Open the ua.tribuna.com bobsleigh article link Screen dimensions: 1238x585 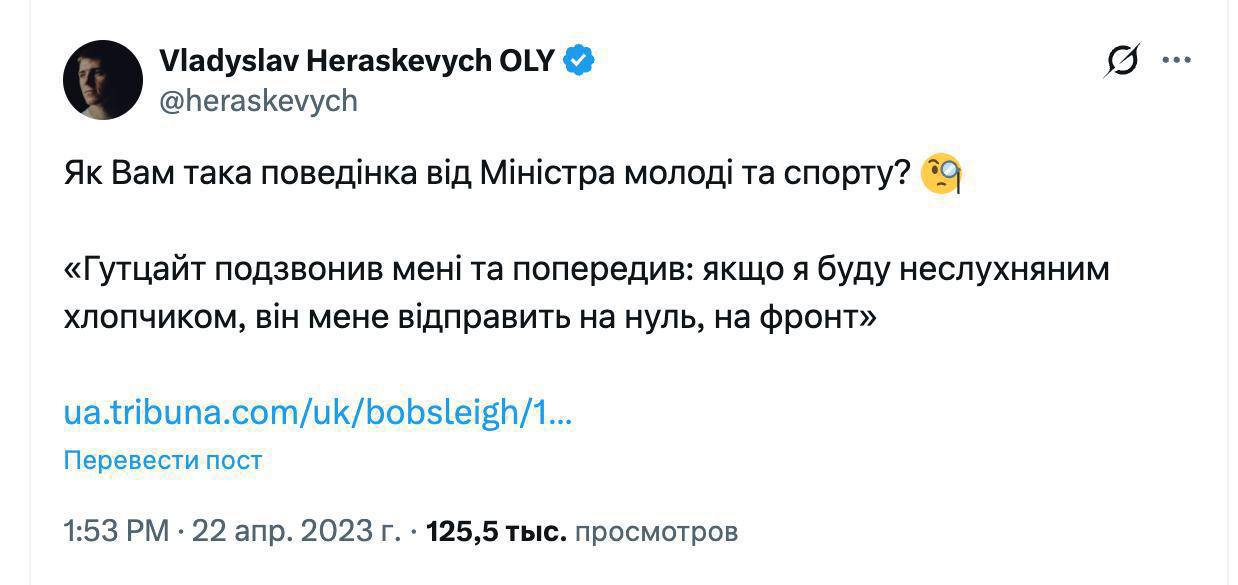click(317, 413)
